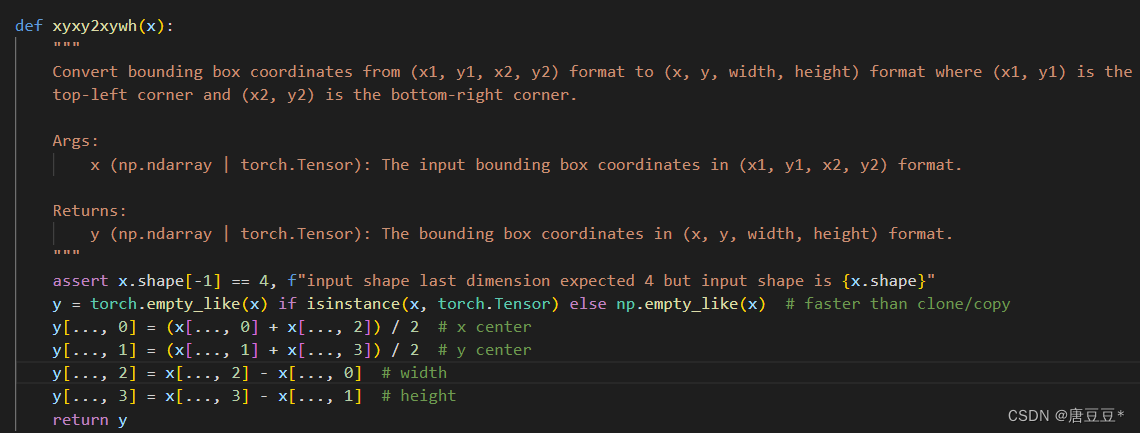Click the '# width' comment

[x=414, y=372]
